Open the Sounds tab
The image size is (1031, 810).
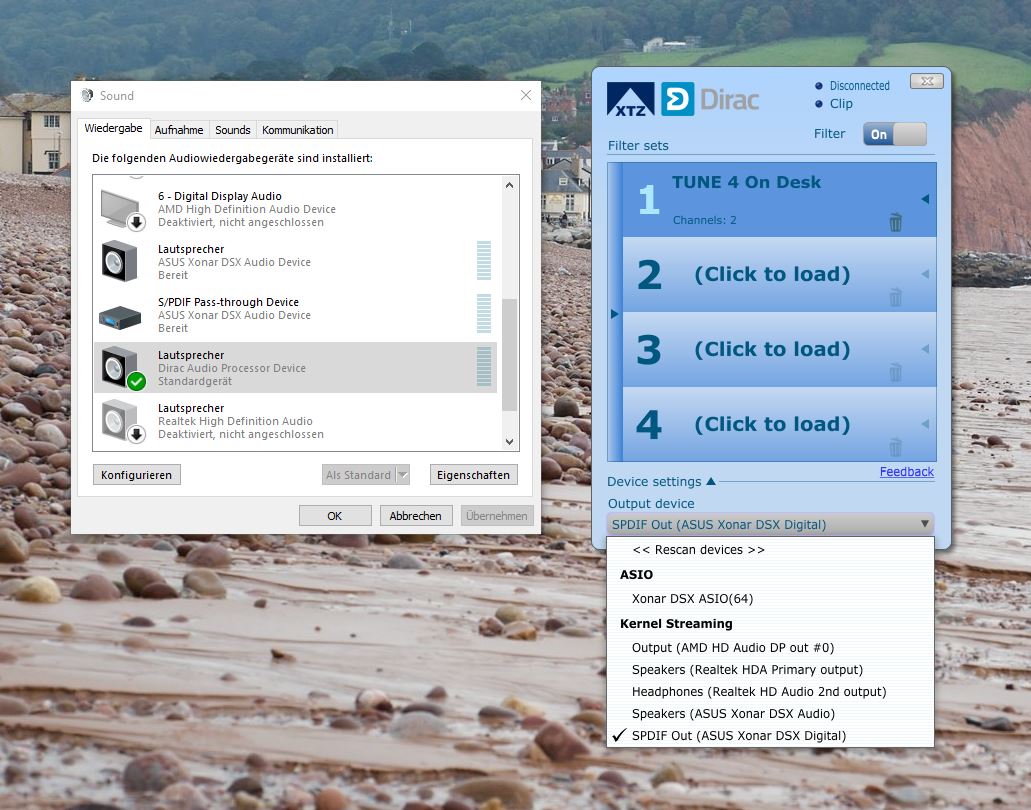233,130
